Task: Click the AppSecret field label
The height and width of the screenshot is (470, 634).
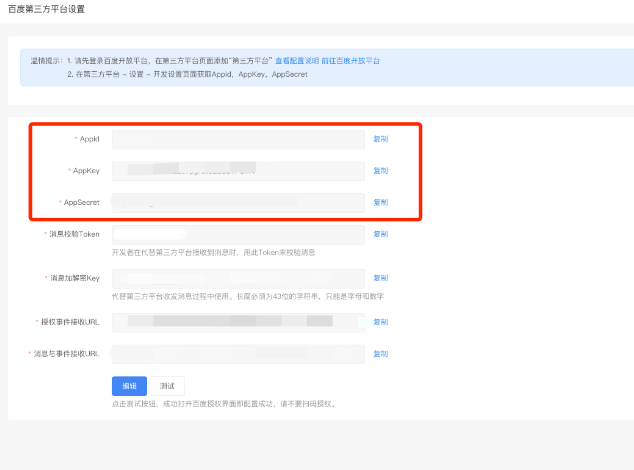Action: tap(81, 202)
